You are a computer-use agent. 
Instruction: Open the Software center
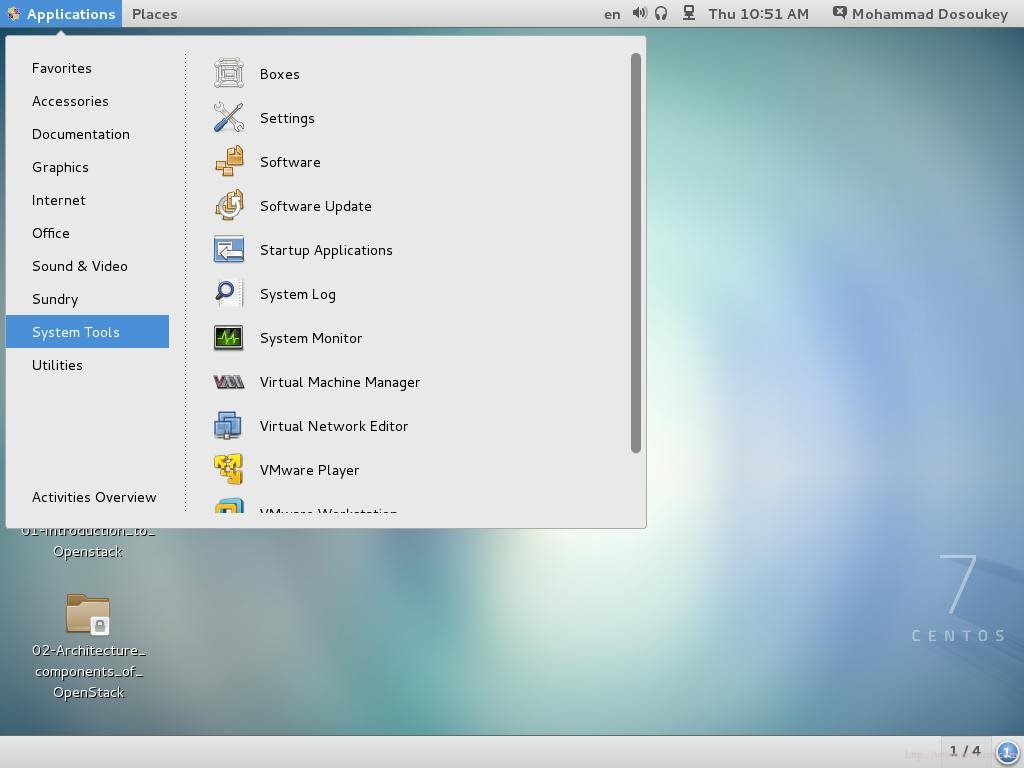(289, 162)
